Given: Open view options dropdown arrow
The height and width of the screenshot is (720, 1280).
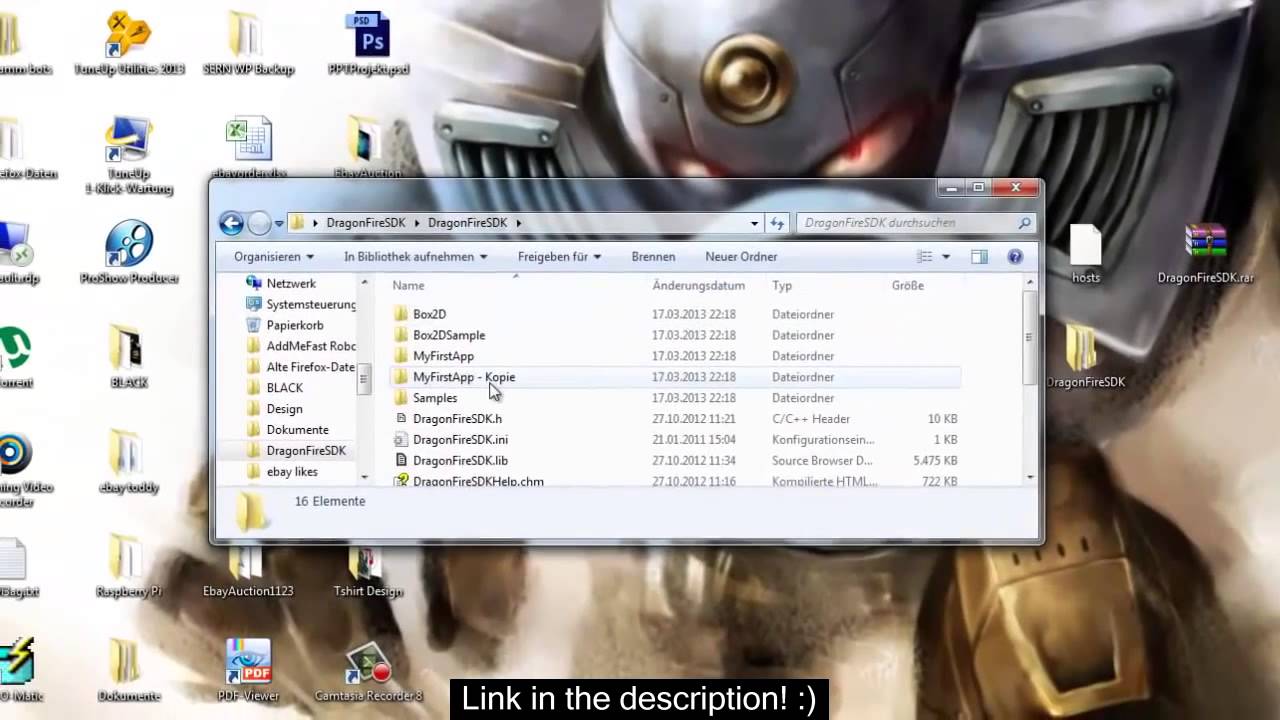Looking at the screenshot, I should (x=946, y=257).
